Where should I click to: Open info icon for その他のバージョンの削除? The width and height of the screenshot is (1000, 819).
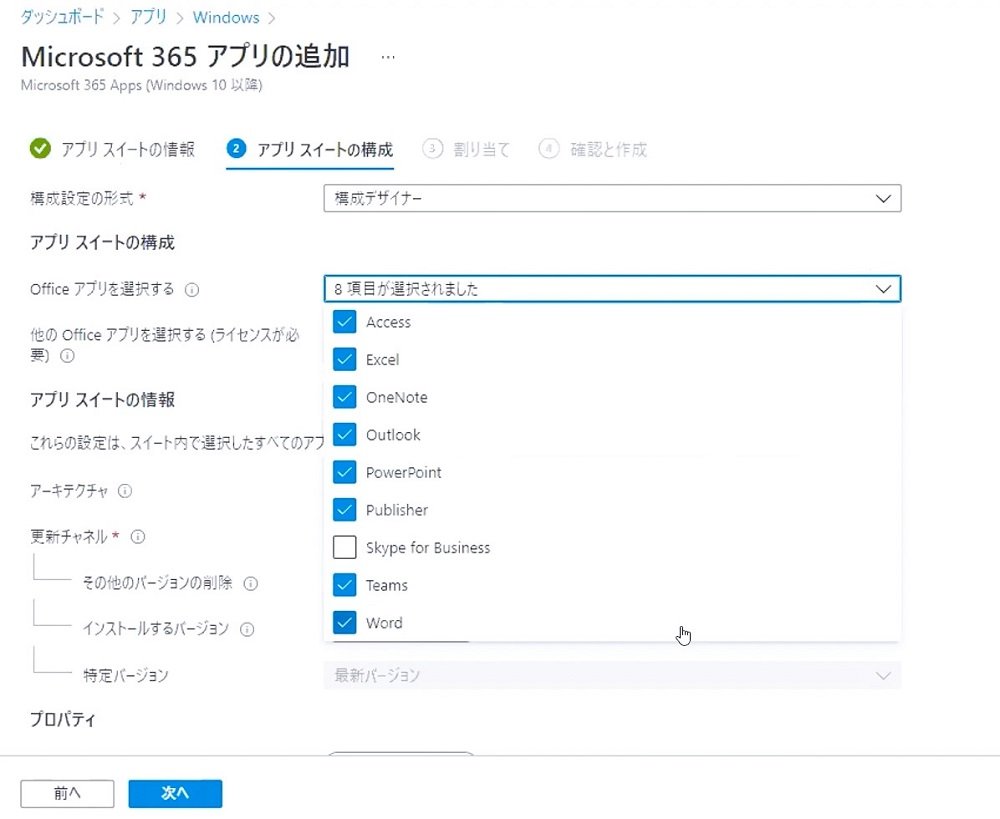point(251,584)
